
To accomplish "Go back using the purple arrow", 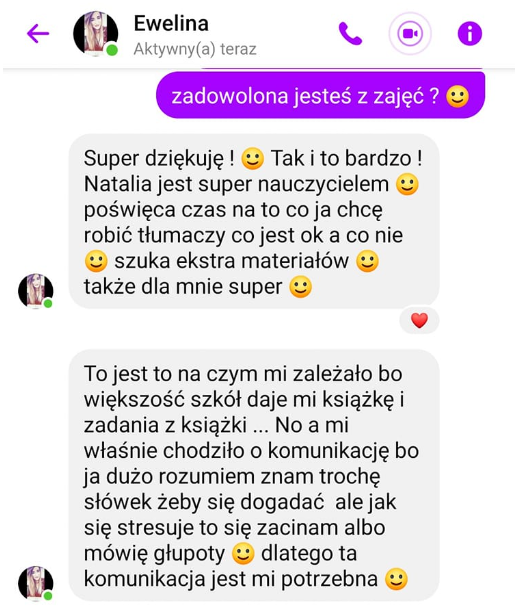I will pyautogui.click(x=38, y=33).
